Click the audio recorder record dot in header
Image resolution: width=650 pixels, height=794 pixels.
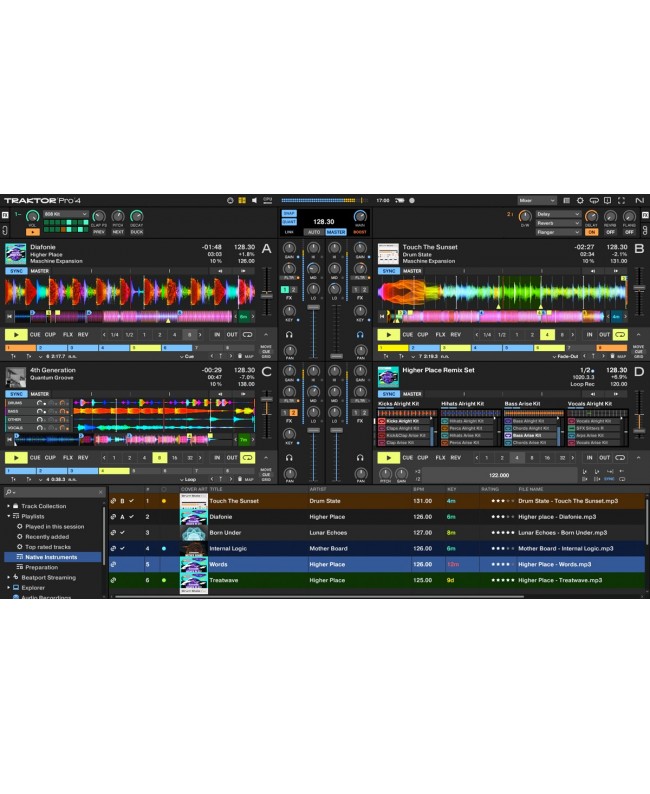412,201
